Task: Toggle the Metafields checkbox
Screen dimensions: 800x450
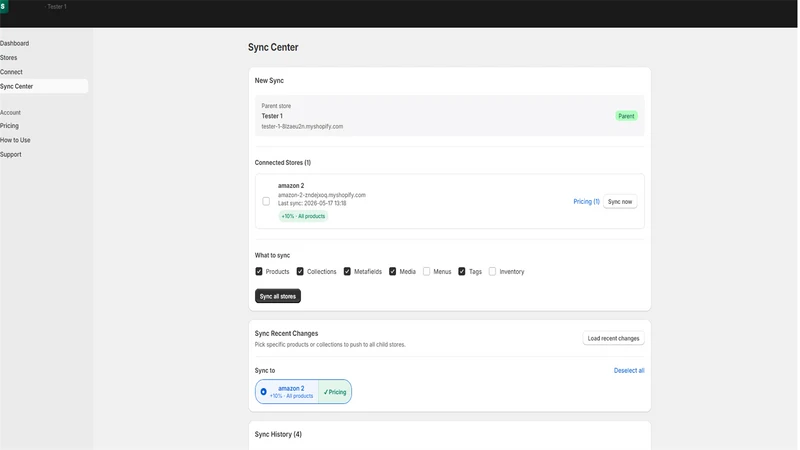Action: pyautogui.click(x=347, y=271)
